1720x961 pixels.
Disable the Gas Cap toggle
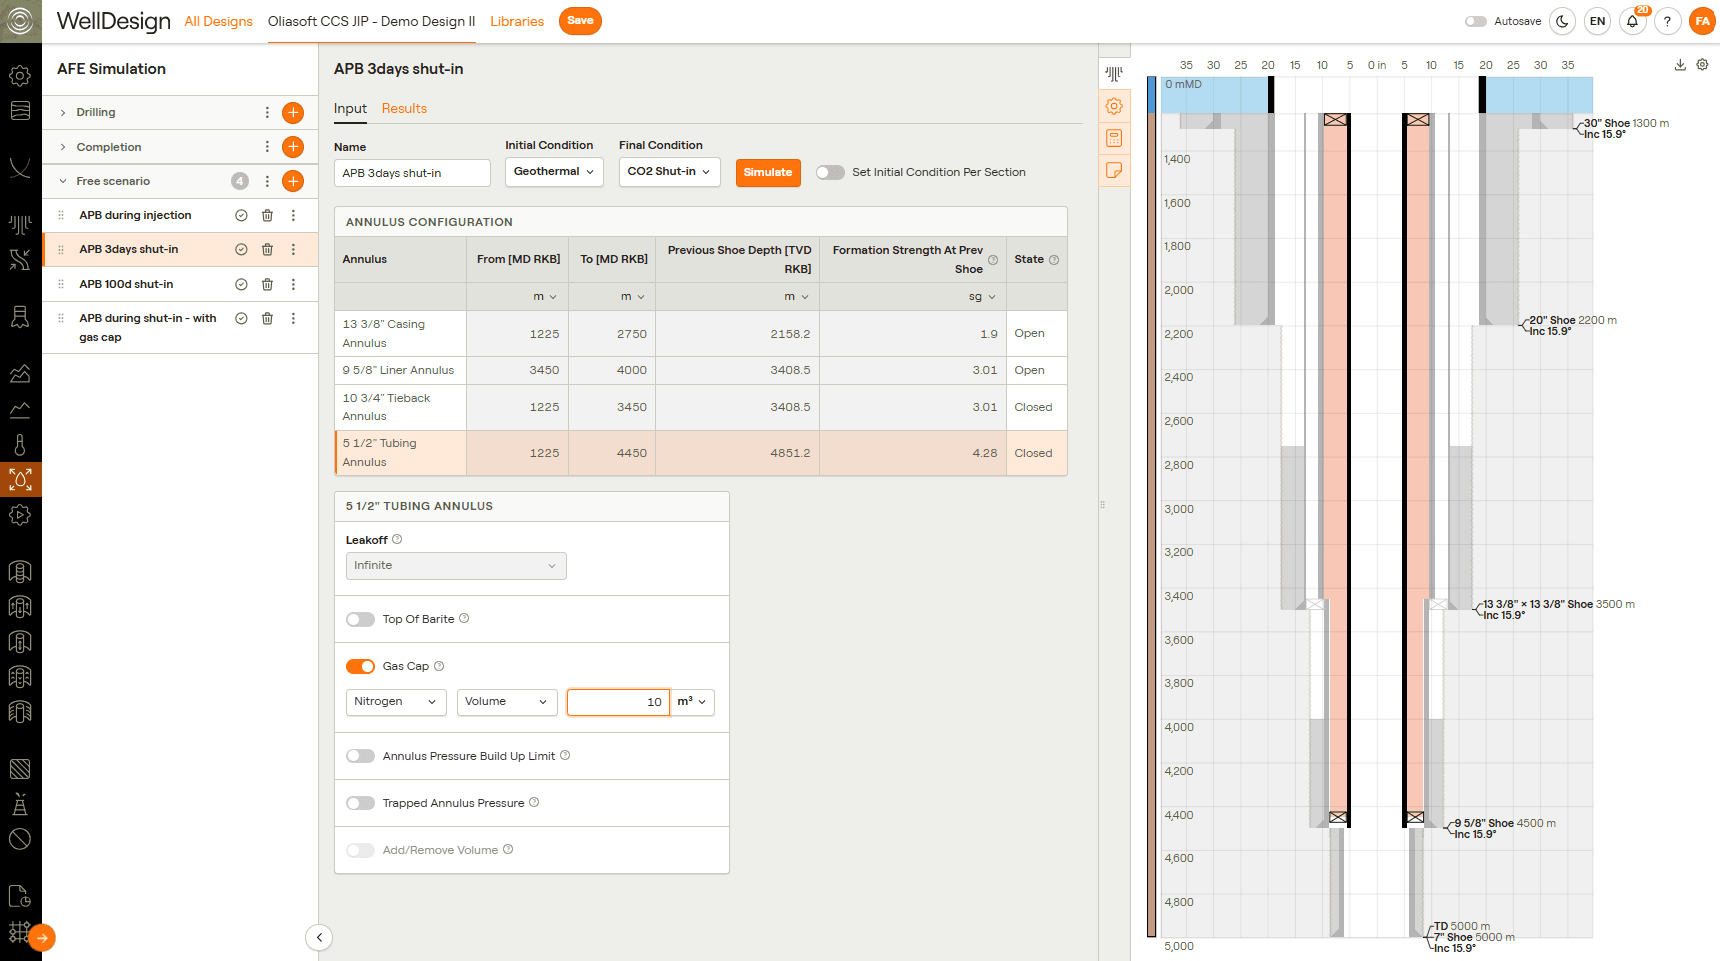[x=360, y=666]
